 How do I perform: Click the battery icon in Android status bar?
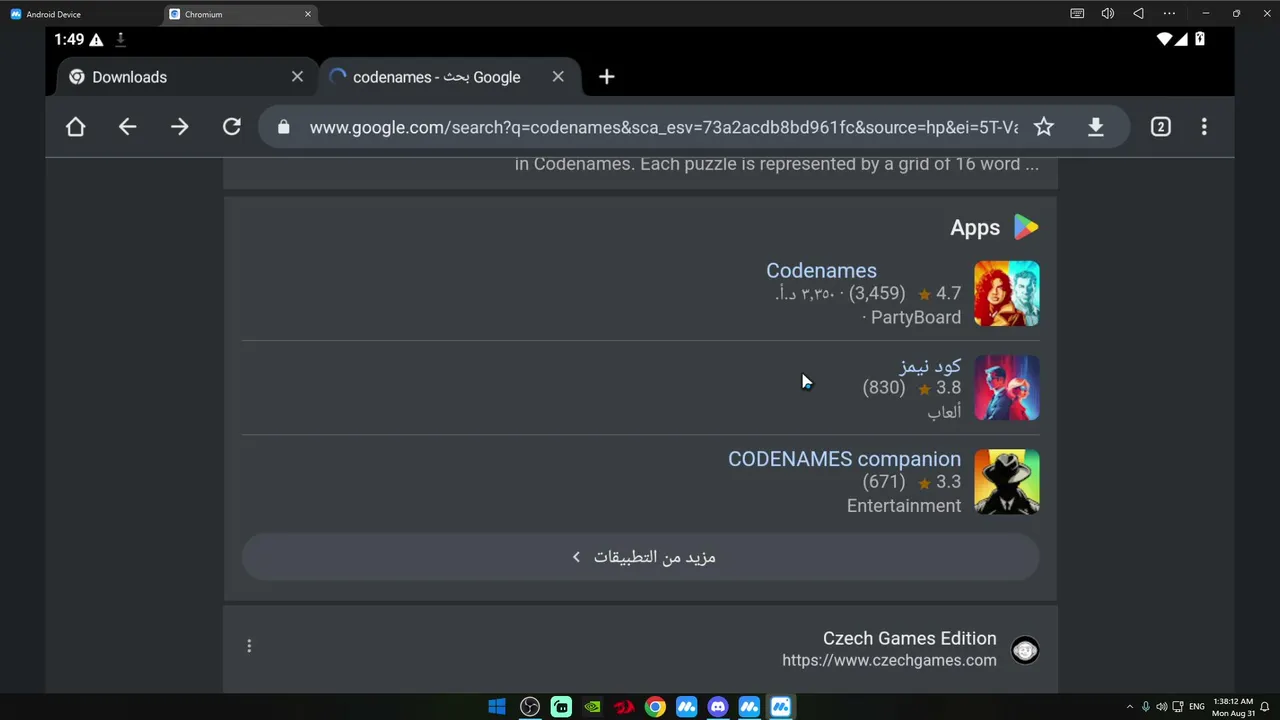tap(1200, 40)
